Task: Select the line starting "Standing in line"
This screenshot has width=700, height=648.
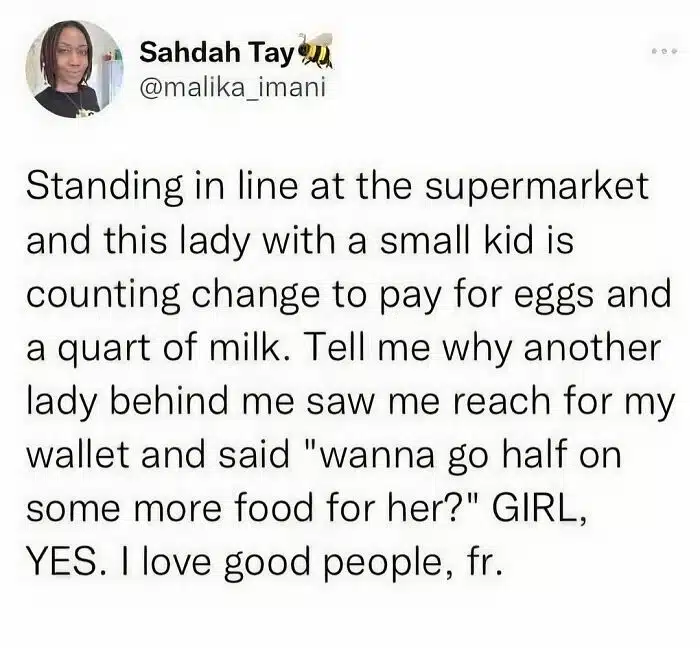Action: 337,188
